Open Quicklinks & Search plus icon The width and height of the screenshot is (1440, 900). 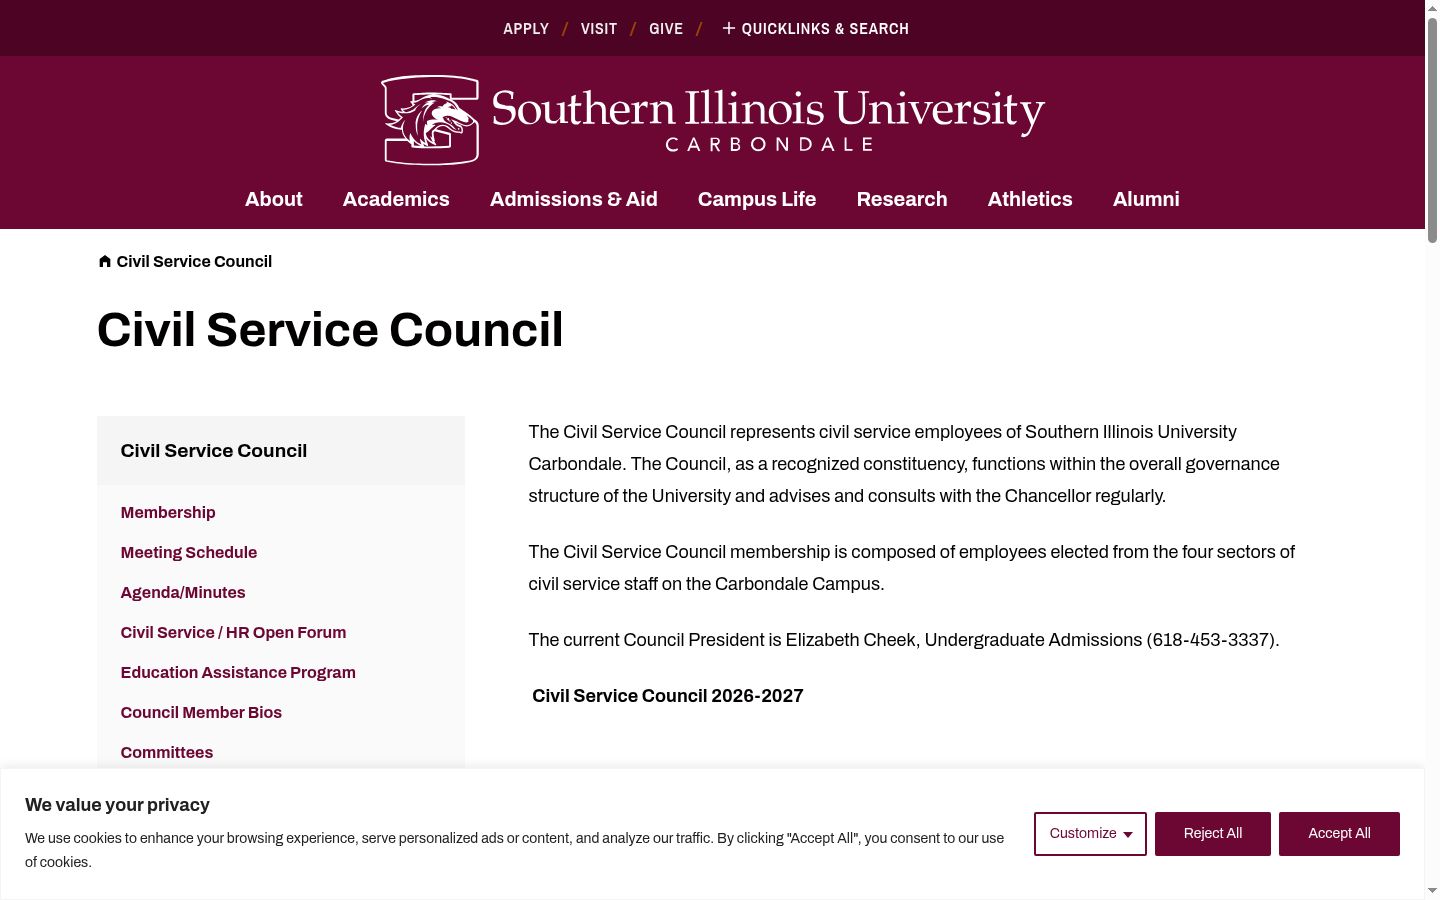tap(728, 28)
